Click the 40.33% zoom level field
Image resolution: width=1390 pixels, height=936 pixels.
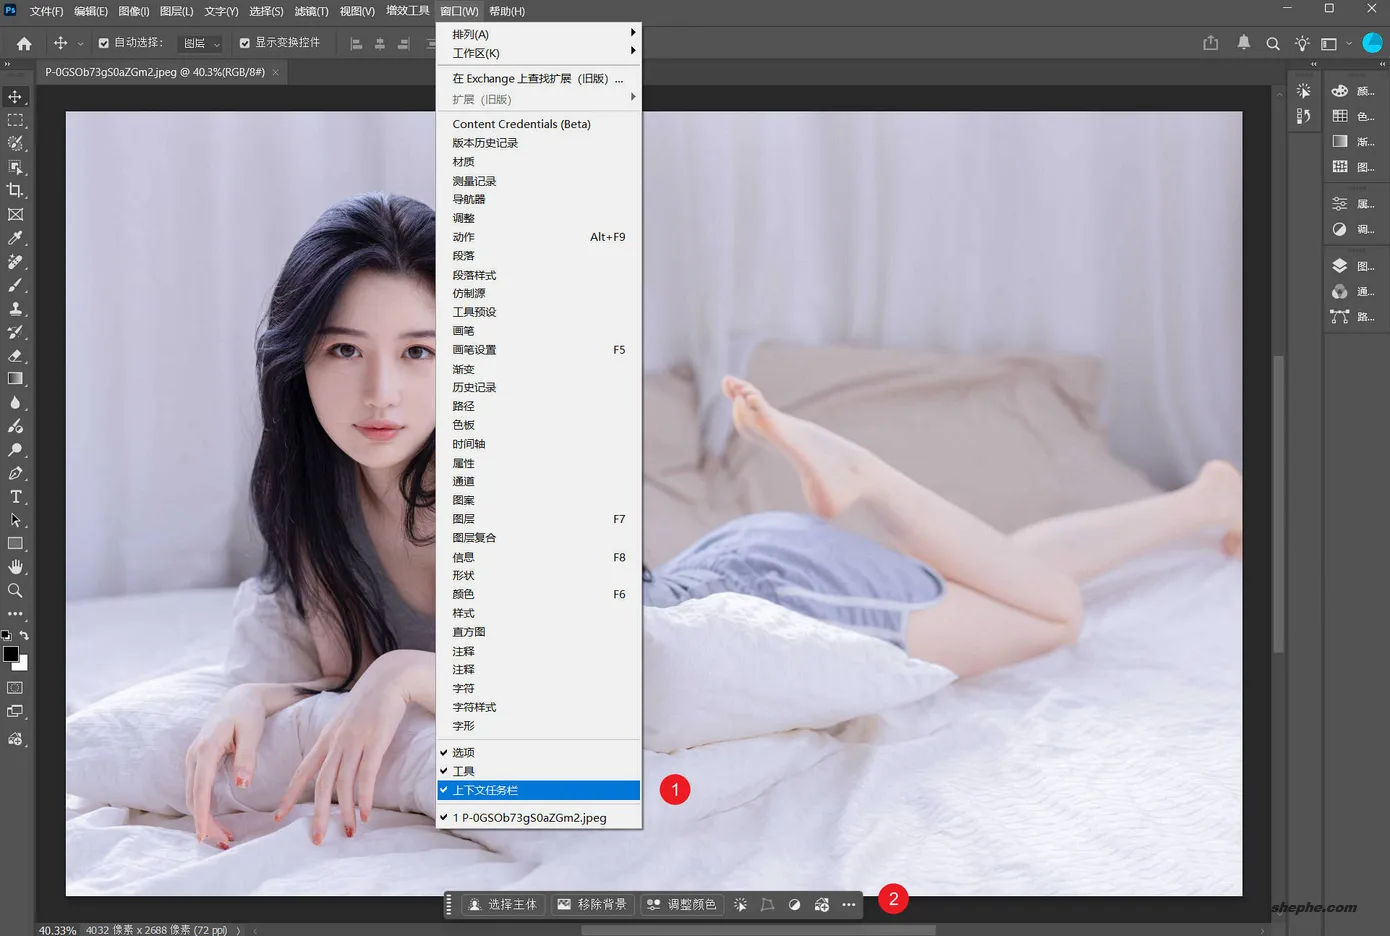pyautogui.click(x=57, y=930)
